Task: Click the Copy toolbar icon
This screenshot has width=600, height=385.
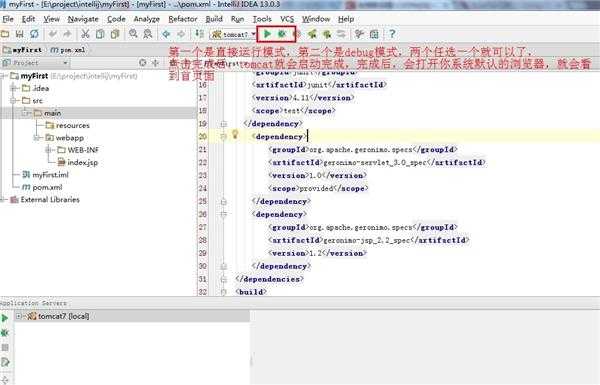Action: pos(100,34)
